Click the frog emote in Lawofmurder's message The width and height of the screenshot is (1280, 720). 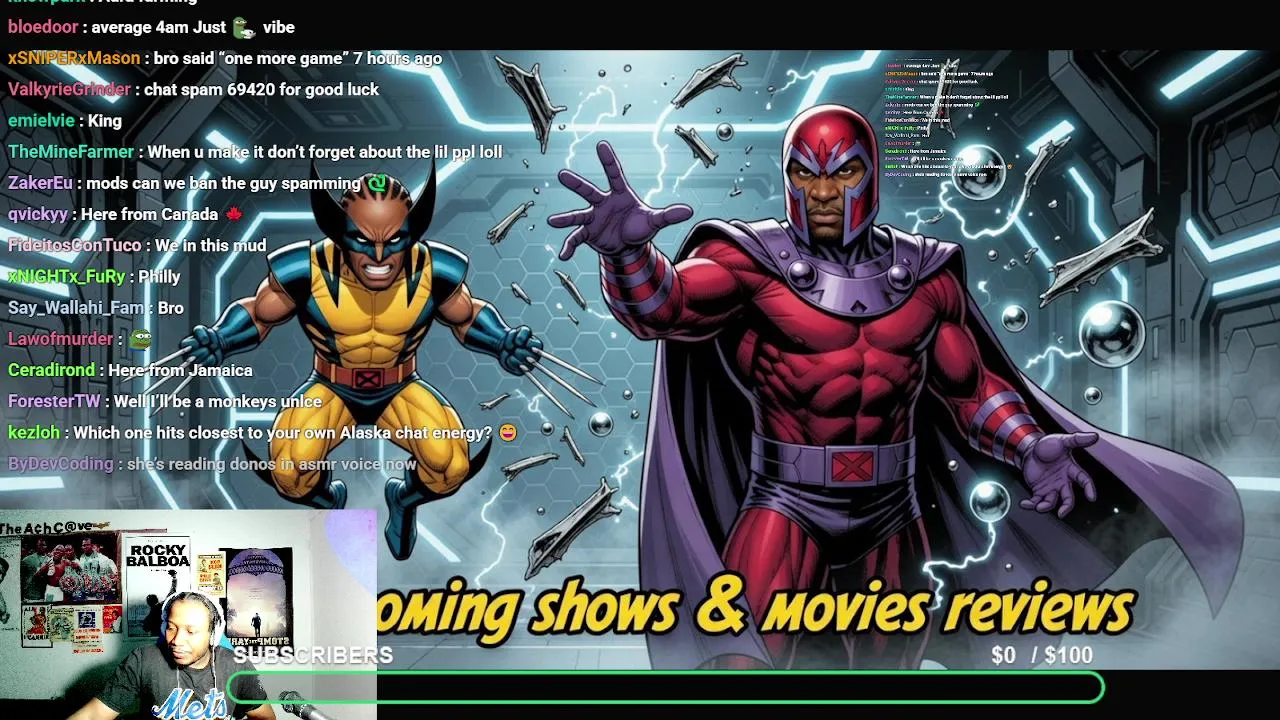pyautogui.click(x=140, y=339)
